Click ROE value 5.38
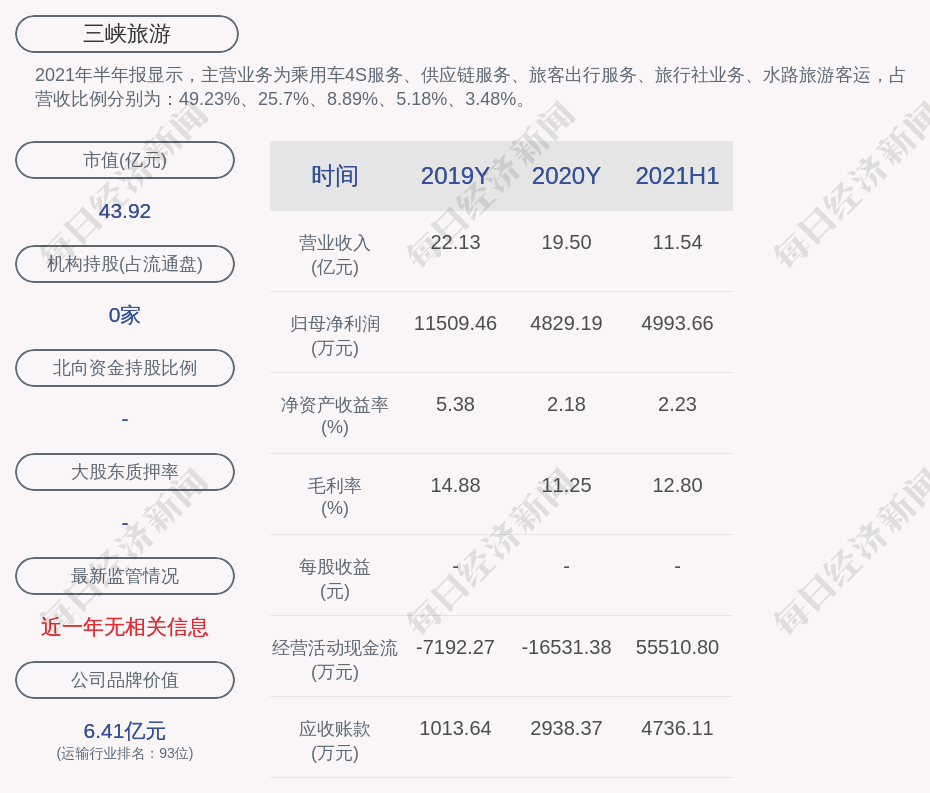930x793 pixels. [x=455, y=405]
